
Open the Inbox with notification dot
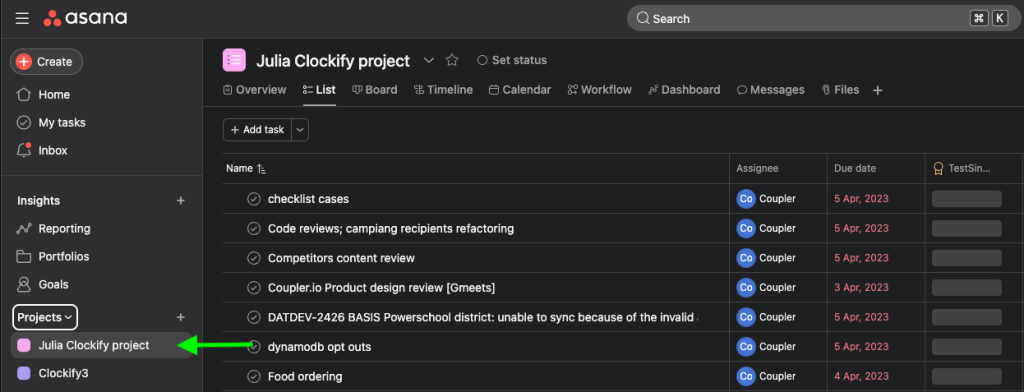42,150
